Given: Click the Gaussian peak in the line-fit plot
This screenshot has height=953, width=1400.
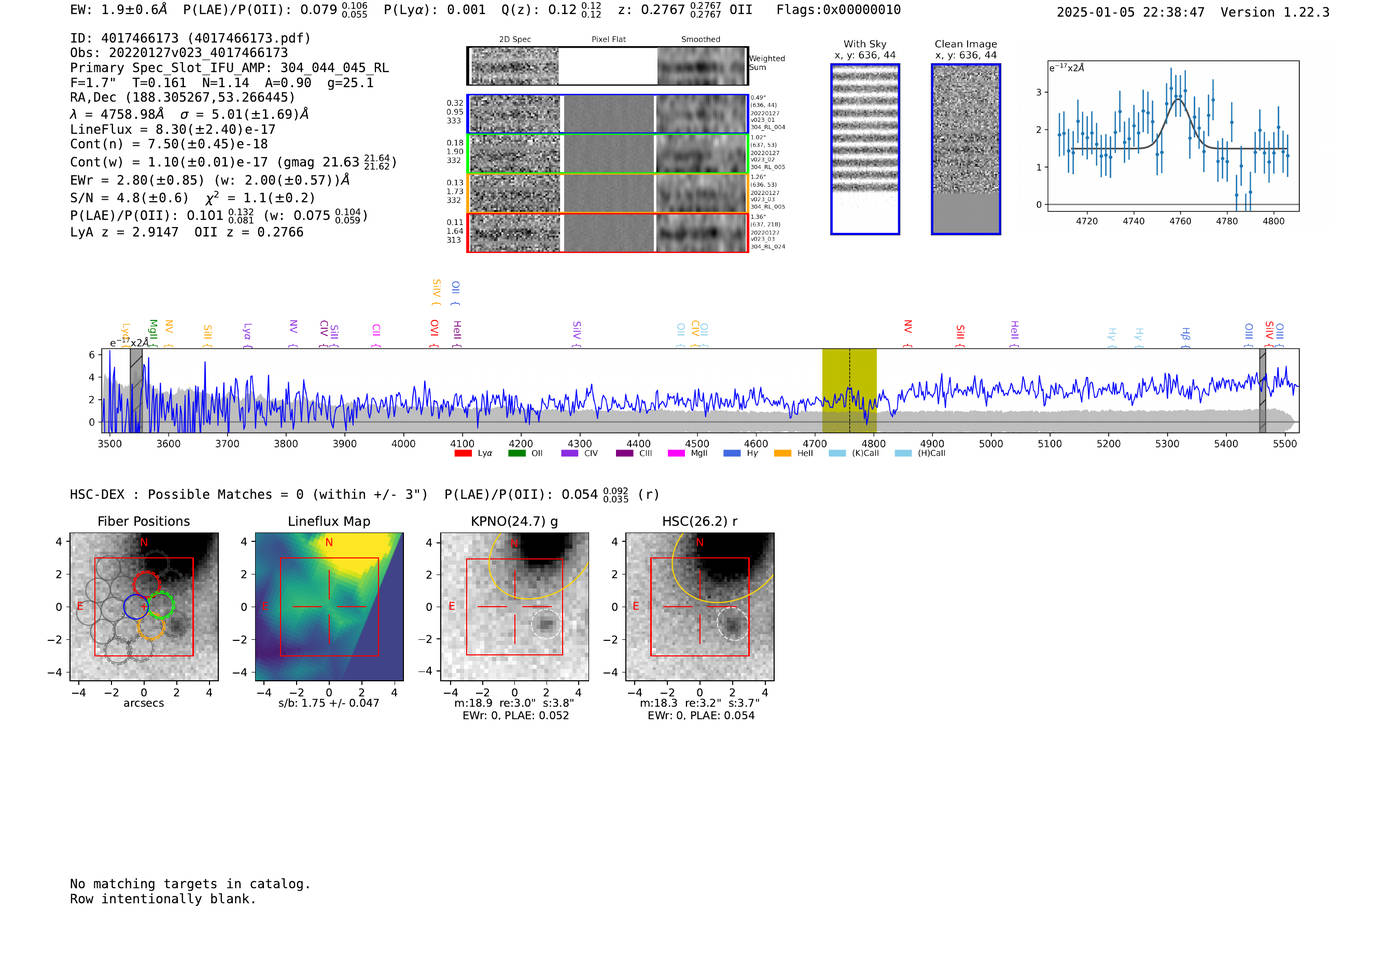Looking at the screenshot, I should [1178, 100].
